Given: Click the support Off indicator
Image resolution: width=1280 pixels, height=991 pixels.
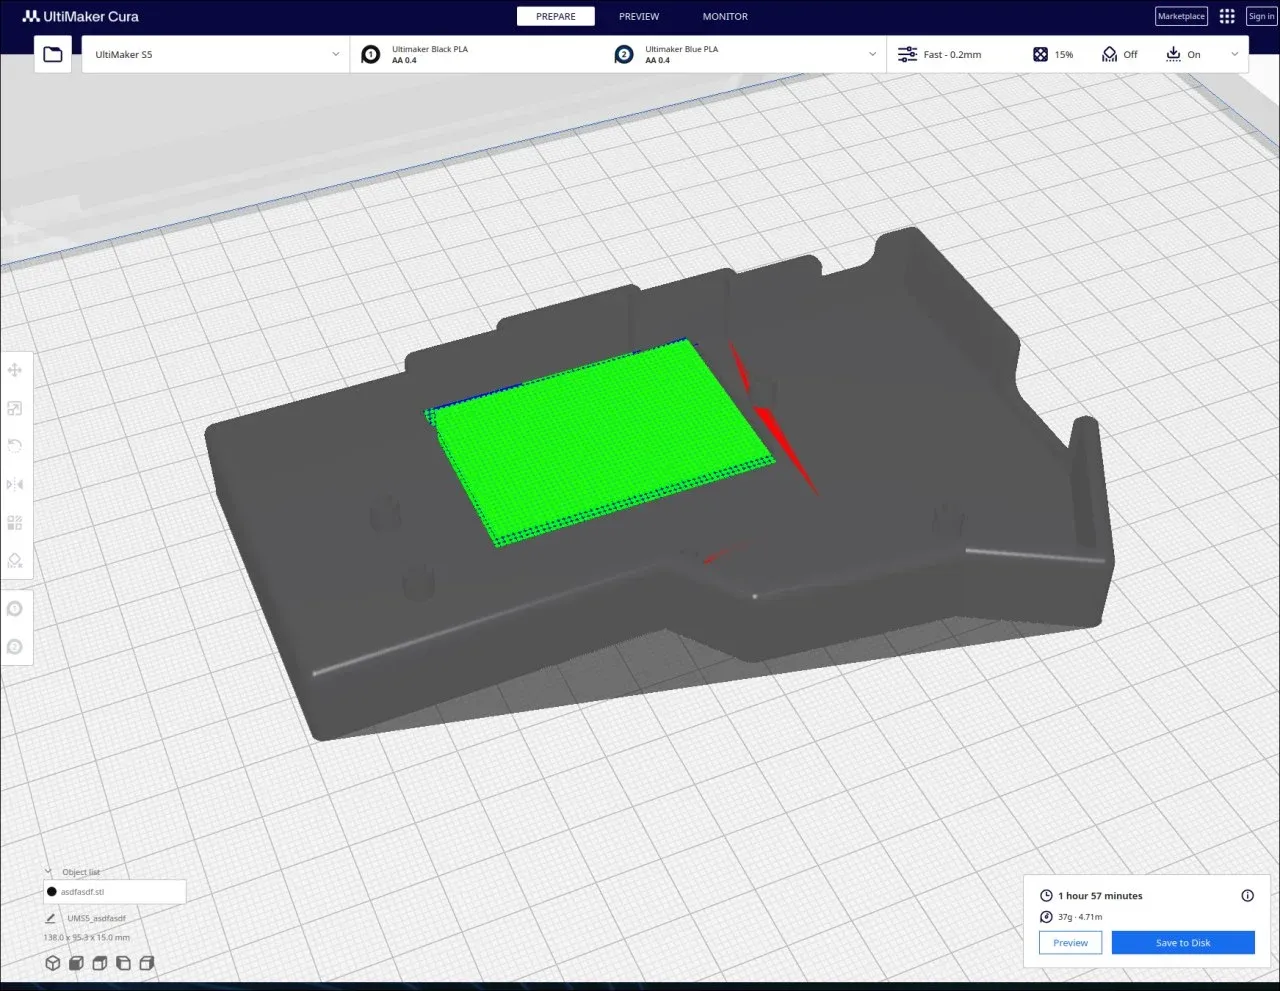Looking at the screenshot, I should pyautogui.click(x=1120, y=54).
